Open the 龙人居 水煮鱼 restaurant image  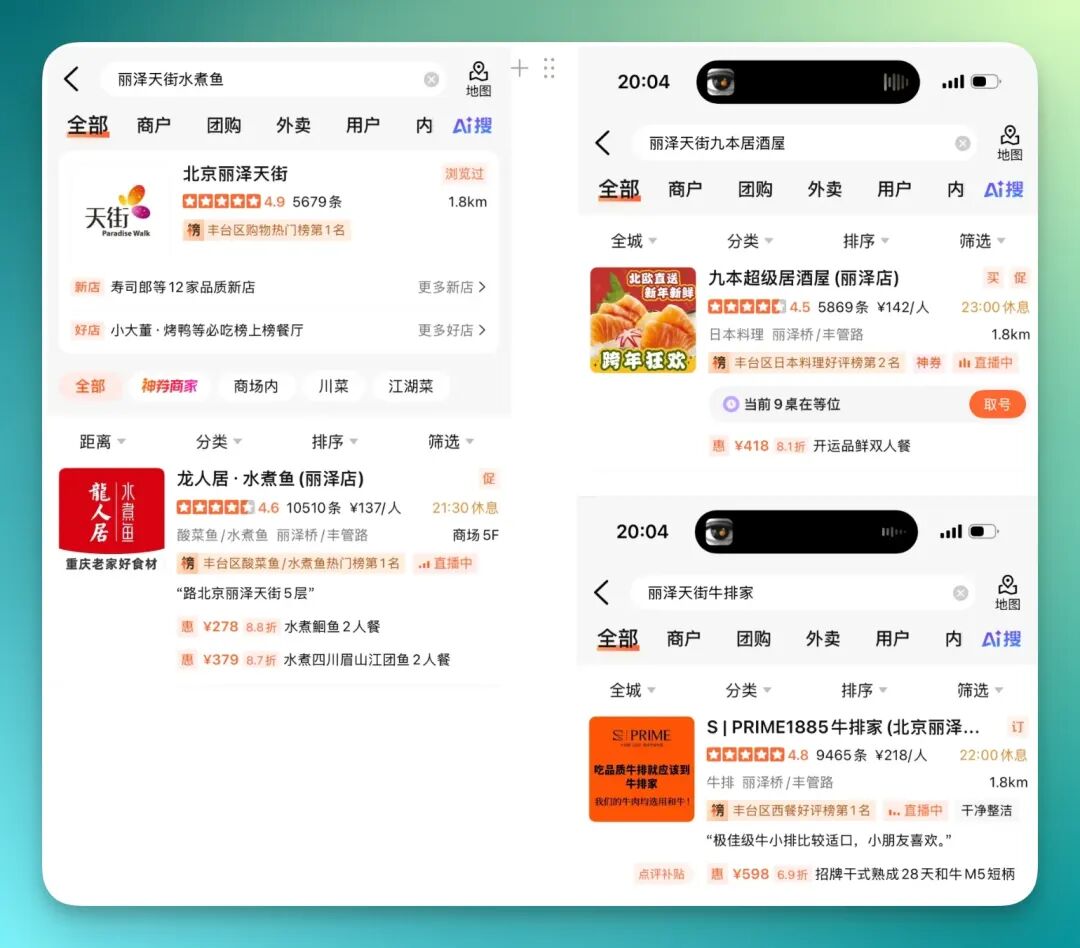click(112, 521)
